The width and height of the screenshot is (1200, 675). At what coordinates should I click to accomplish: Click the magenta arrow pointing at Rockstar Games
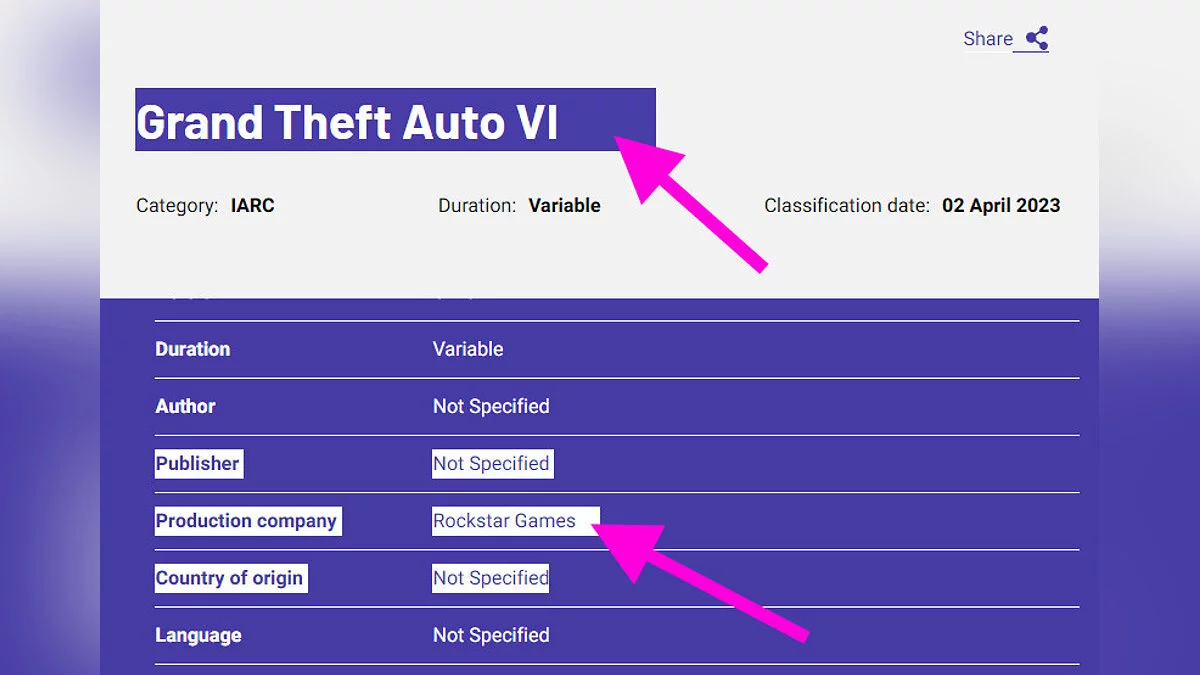pyautogui.click(x=700, y=580)
